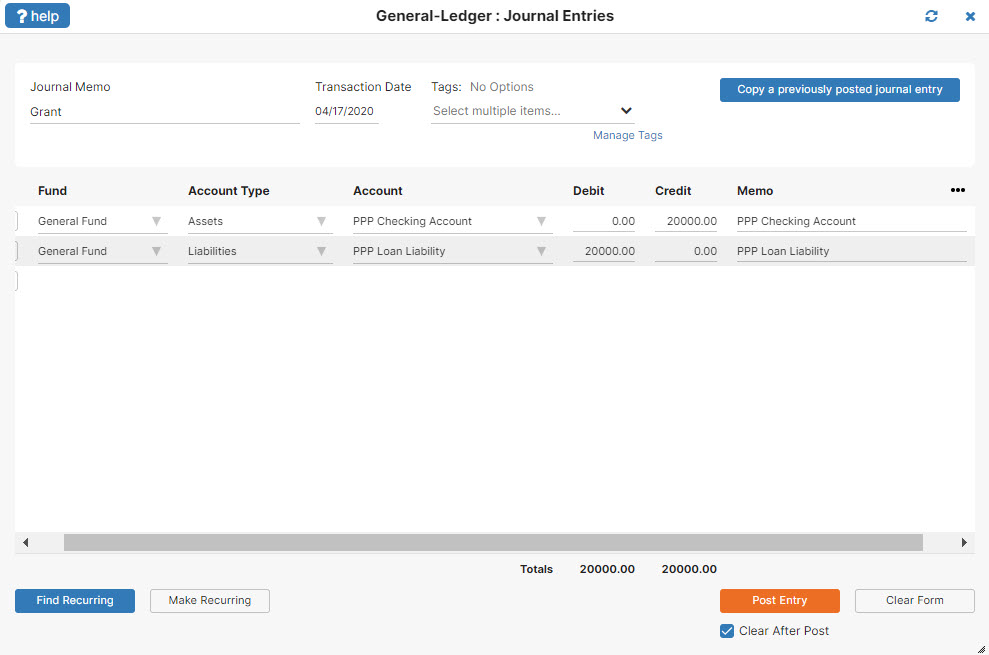Click the Totals debit value 20000.00
Image resolution: width=989 pixels, height=655 pixels.
(607, 569)
